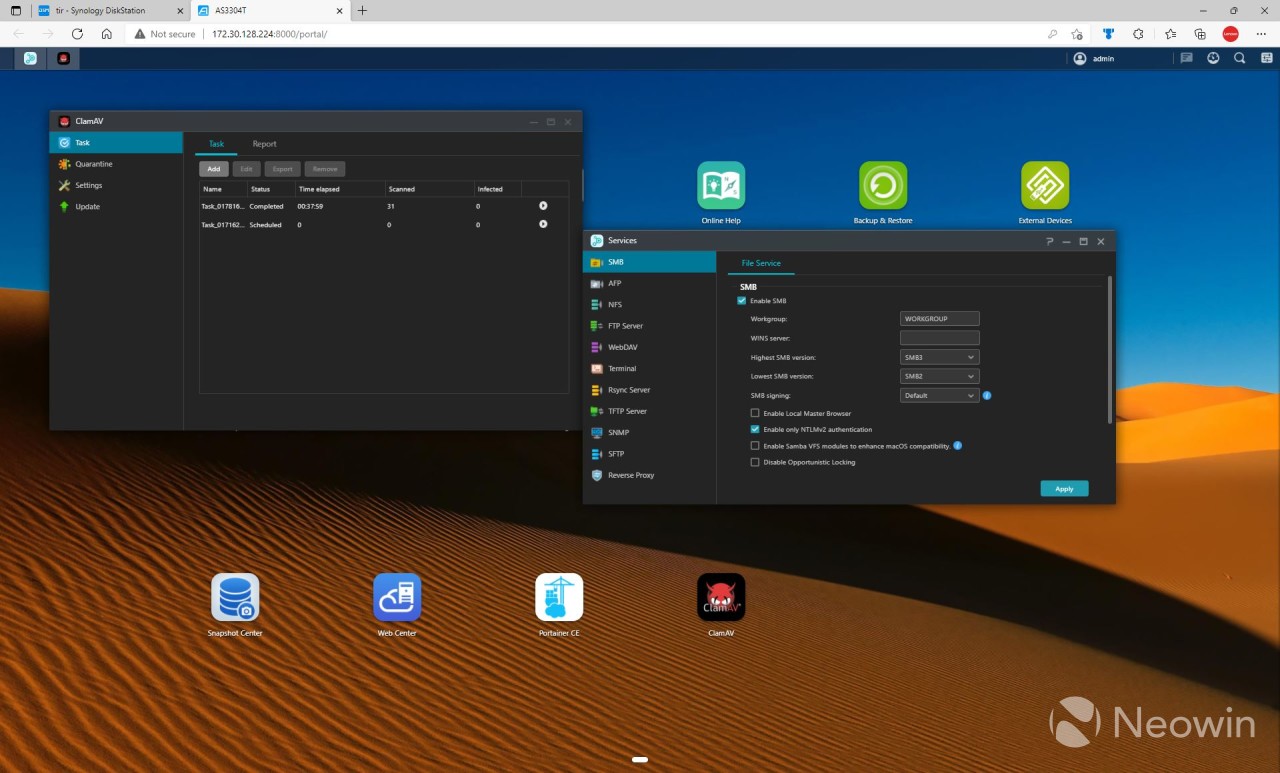Screen dimensions: 1280x773
Task: Toggle Enable only NTLMv2 authentication checkbox
Action: tap(755, 429)
